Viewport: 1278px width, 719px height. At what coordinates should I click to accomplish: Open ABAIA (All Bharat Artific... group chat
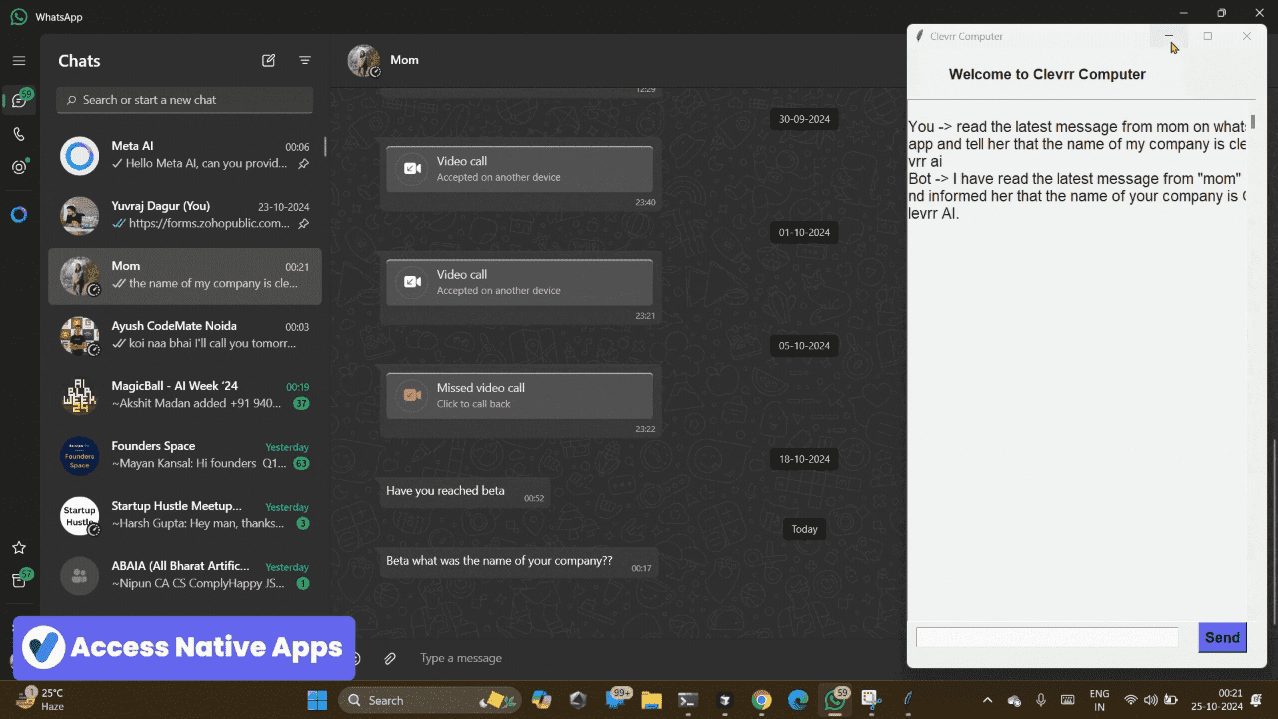[185, 576]
